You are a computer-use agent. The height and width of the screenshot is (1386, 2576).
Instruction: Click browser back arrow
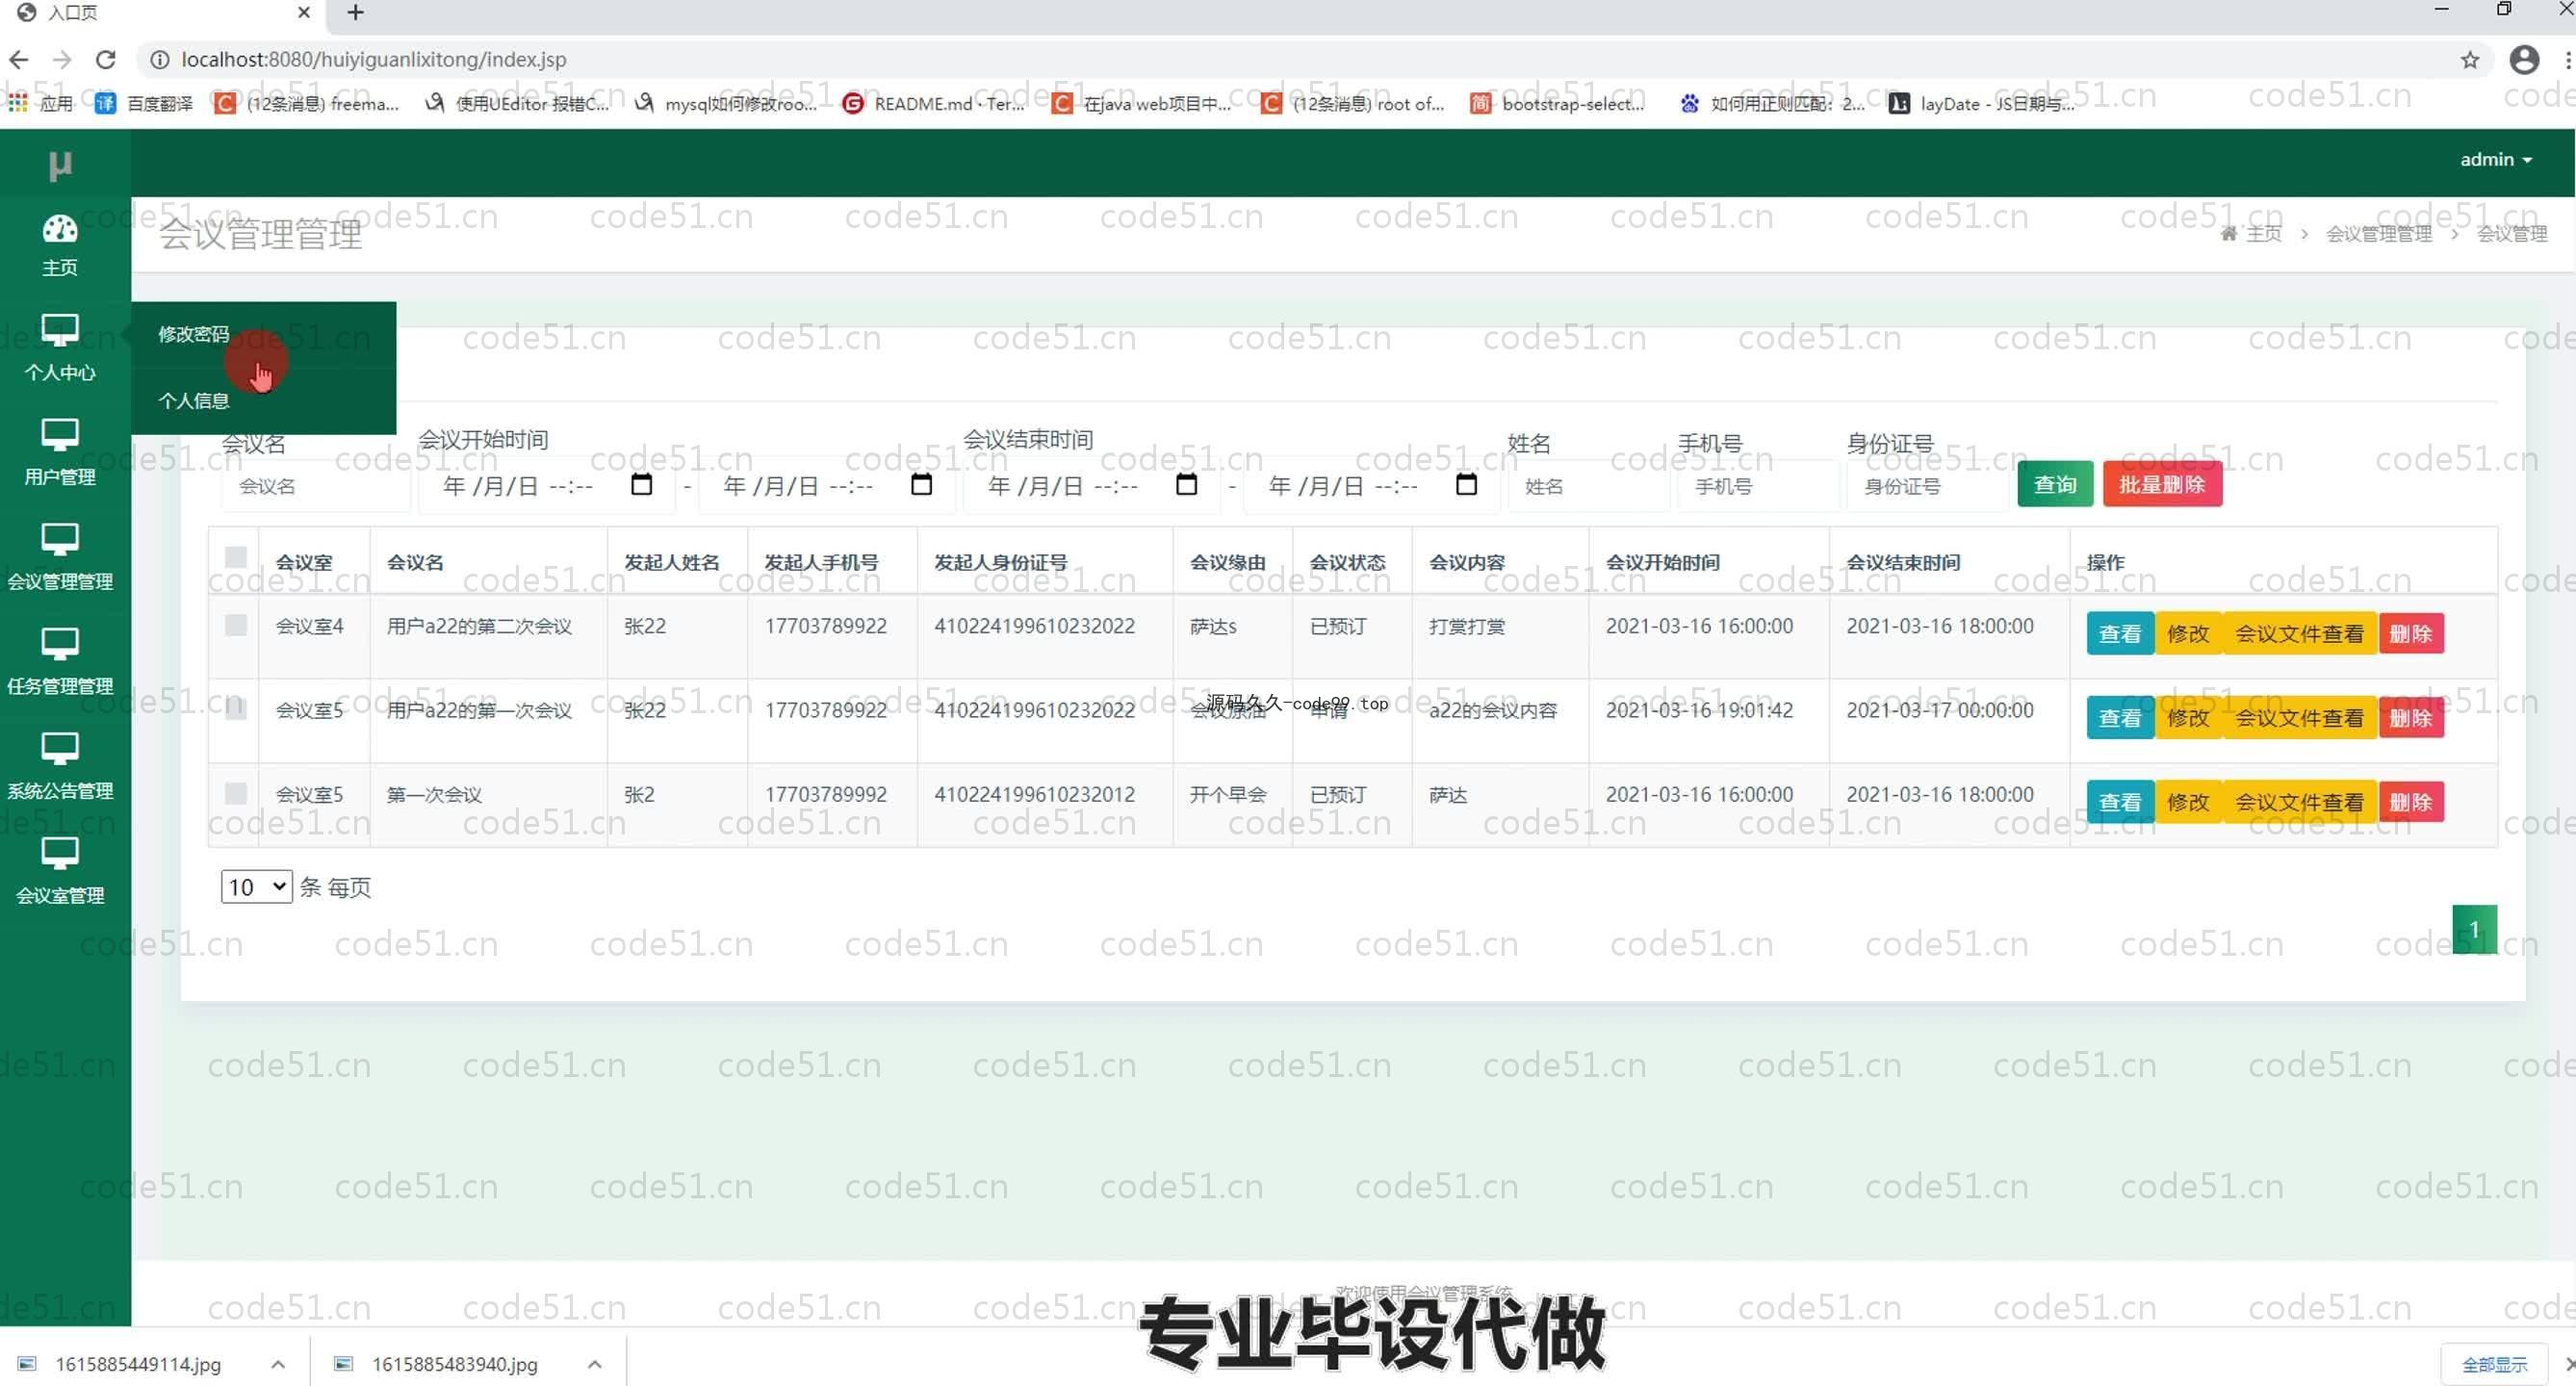[x=18, y=60]
